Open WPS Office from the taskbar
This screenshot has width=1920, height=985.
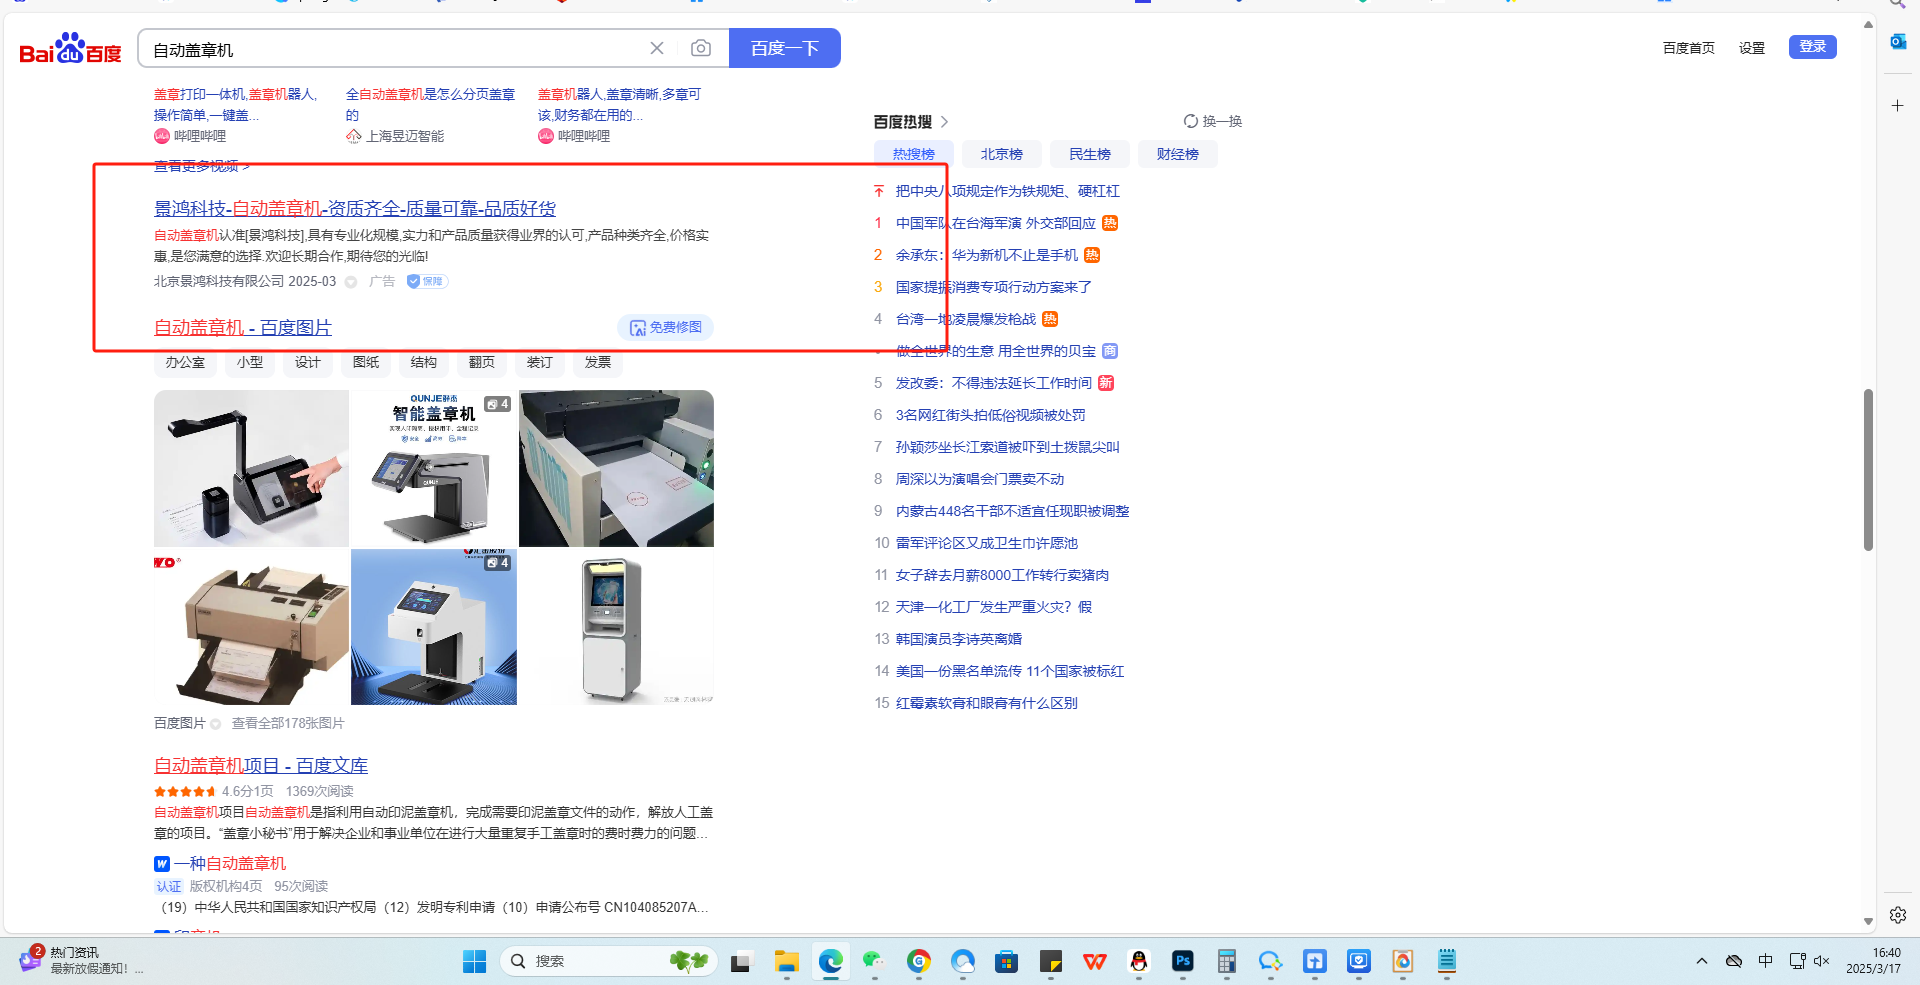coord(1095,962)
